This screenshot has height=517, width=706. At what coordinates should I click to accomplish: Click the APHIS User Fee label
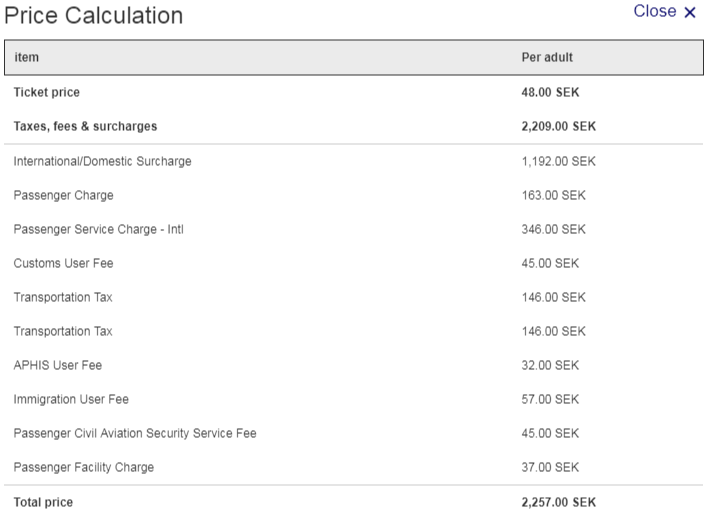57,365
